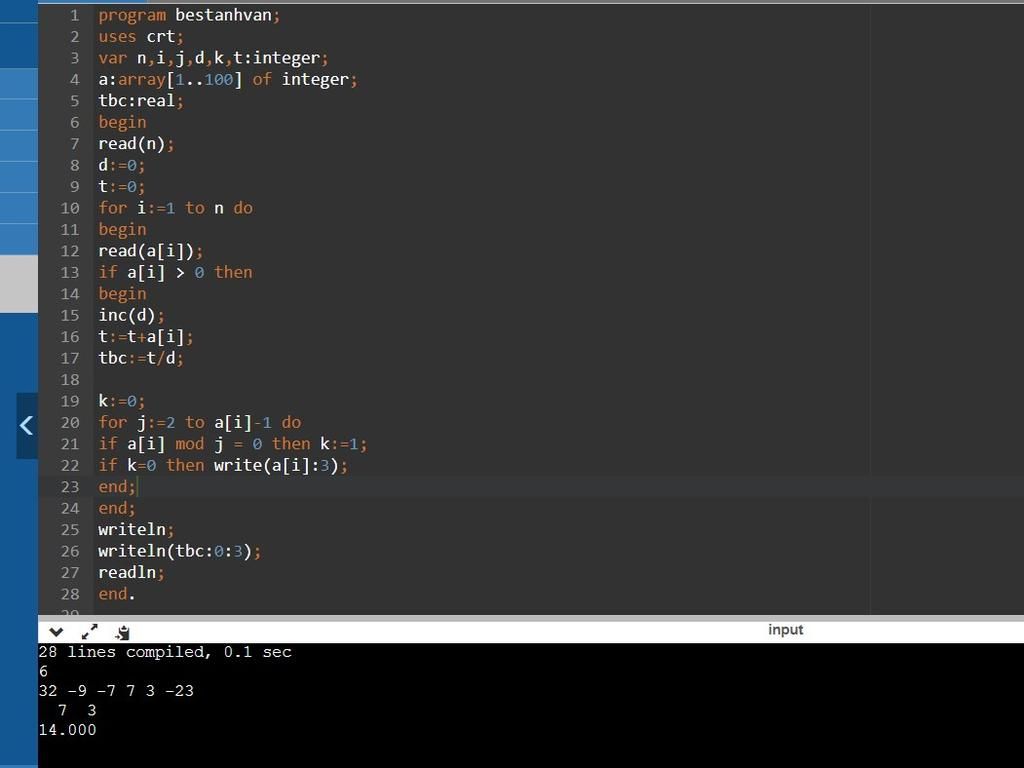Click the line 'if a[i] mod j = 0 then k:=1;'
The height and width of the screenshot is (768, 1024).
point(232,444)
